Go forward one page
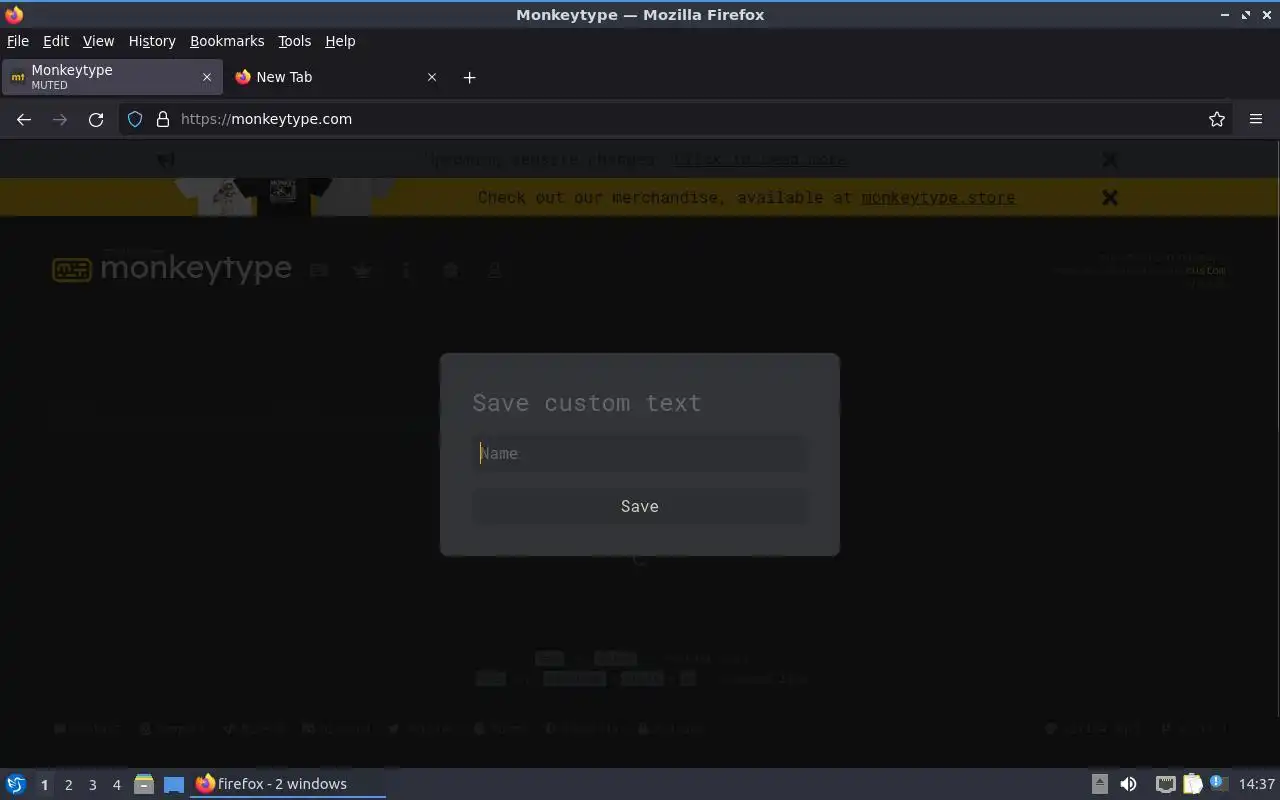Viewport: 1280px width, 800px height. pyautogui.click(x=60, y=119)
